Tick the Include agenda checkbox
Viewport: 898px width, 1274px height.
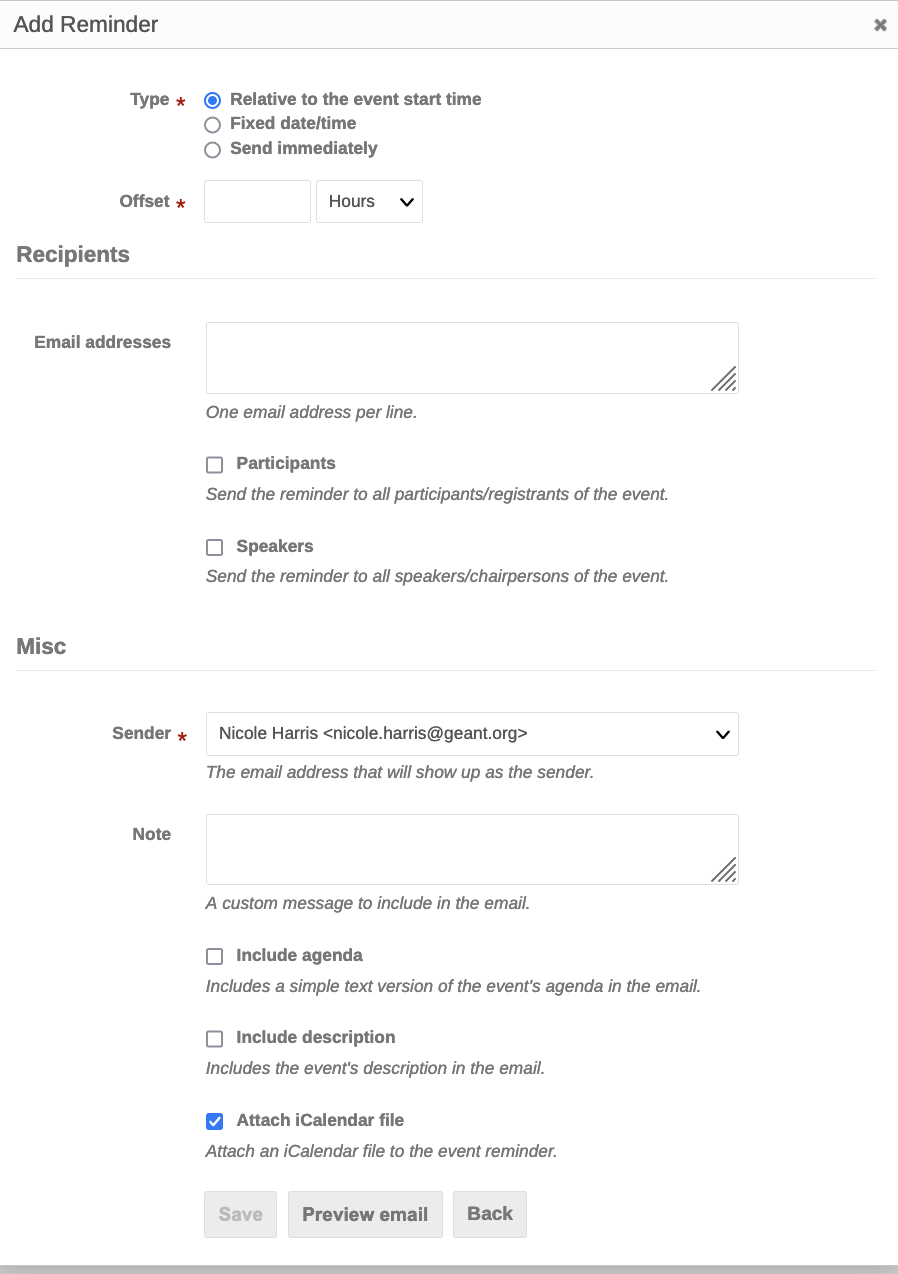(x=214, y=957)
